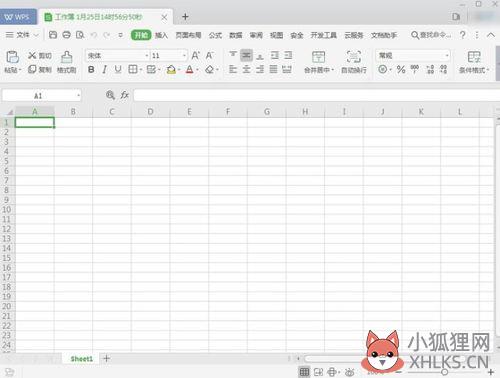Image resolution: width=500 pixels, height=378 pixels.
Task: Open the Insert ribbon tab
Action: (x=161, y=35)
